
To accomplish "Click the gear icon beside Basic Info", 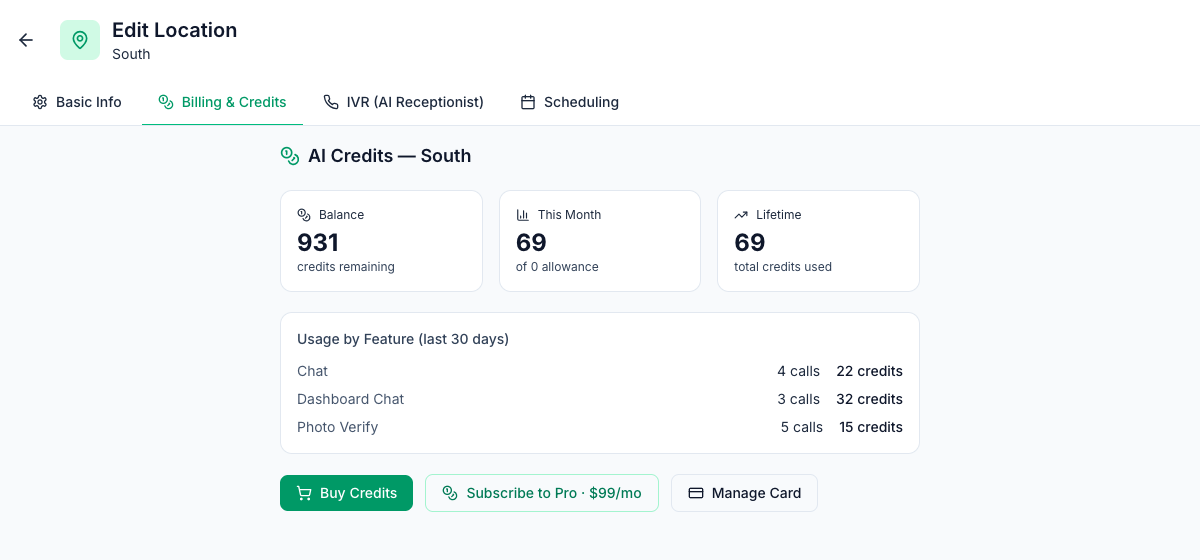I will point(40,102).
